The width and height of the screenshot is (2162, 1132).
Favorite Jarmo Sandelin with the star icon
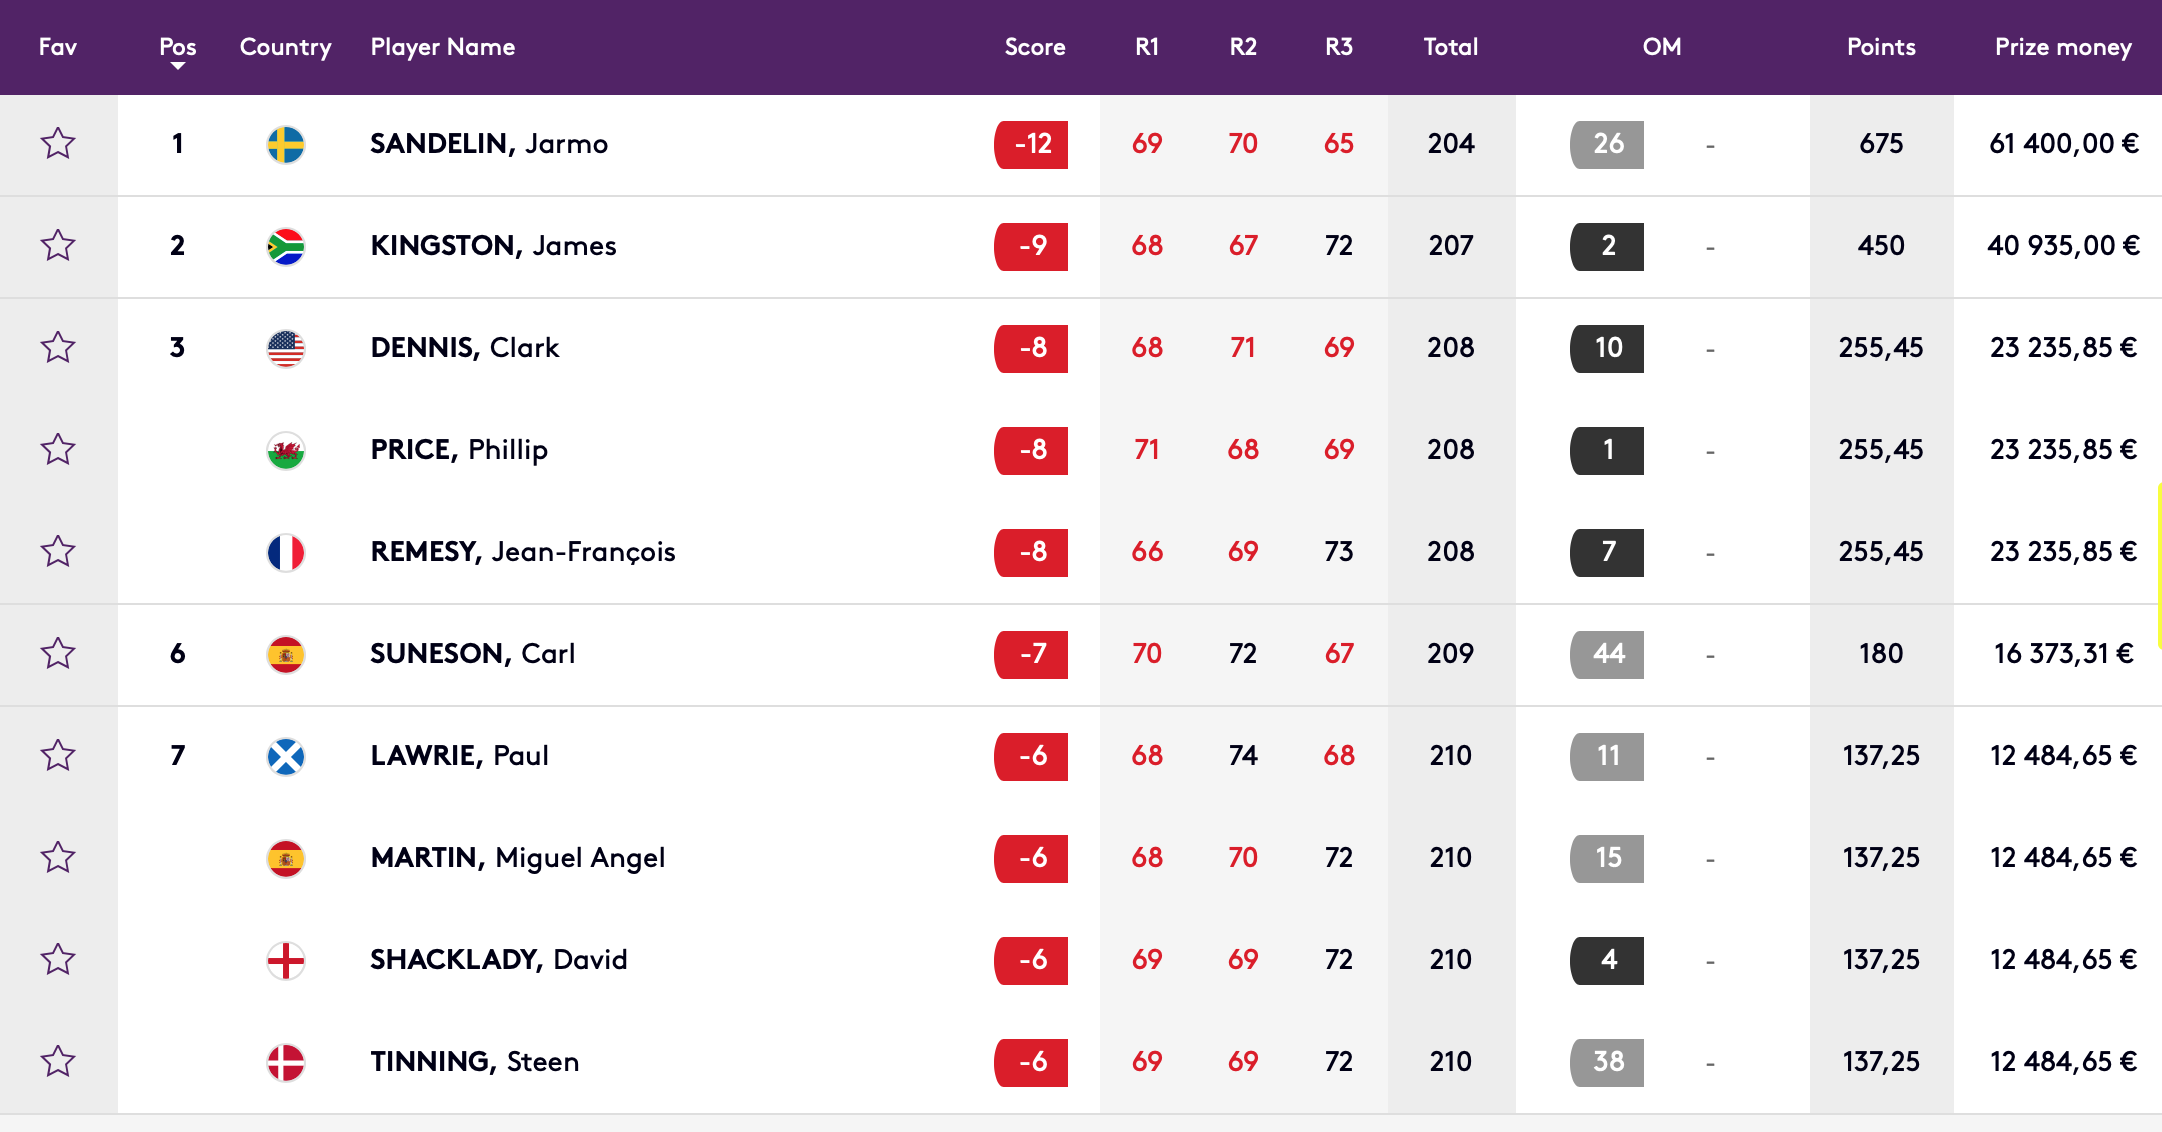[58, 143]
